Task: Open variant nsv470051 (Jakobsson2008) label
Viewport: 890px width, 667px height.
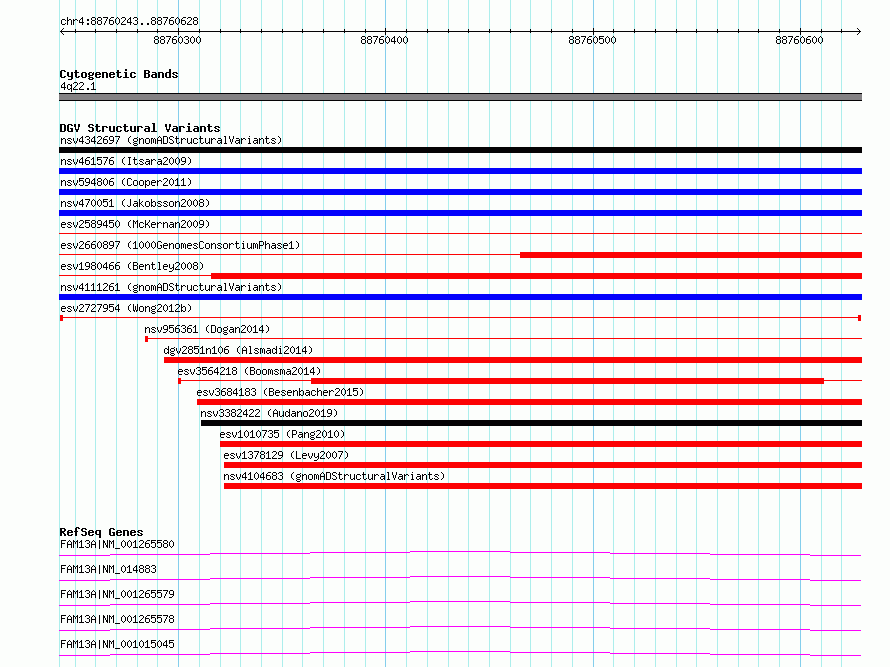Action: coord(135,203)
